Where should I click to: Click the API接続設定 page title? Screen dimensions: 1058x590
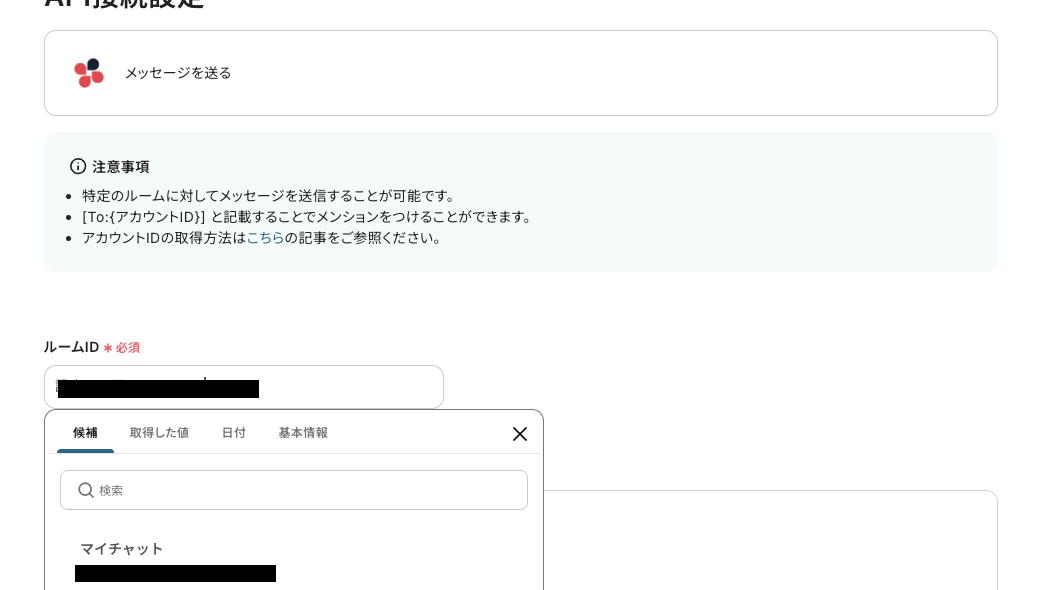[x=124, y=3]
